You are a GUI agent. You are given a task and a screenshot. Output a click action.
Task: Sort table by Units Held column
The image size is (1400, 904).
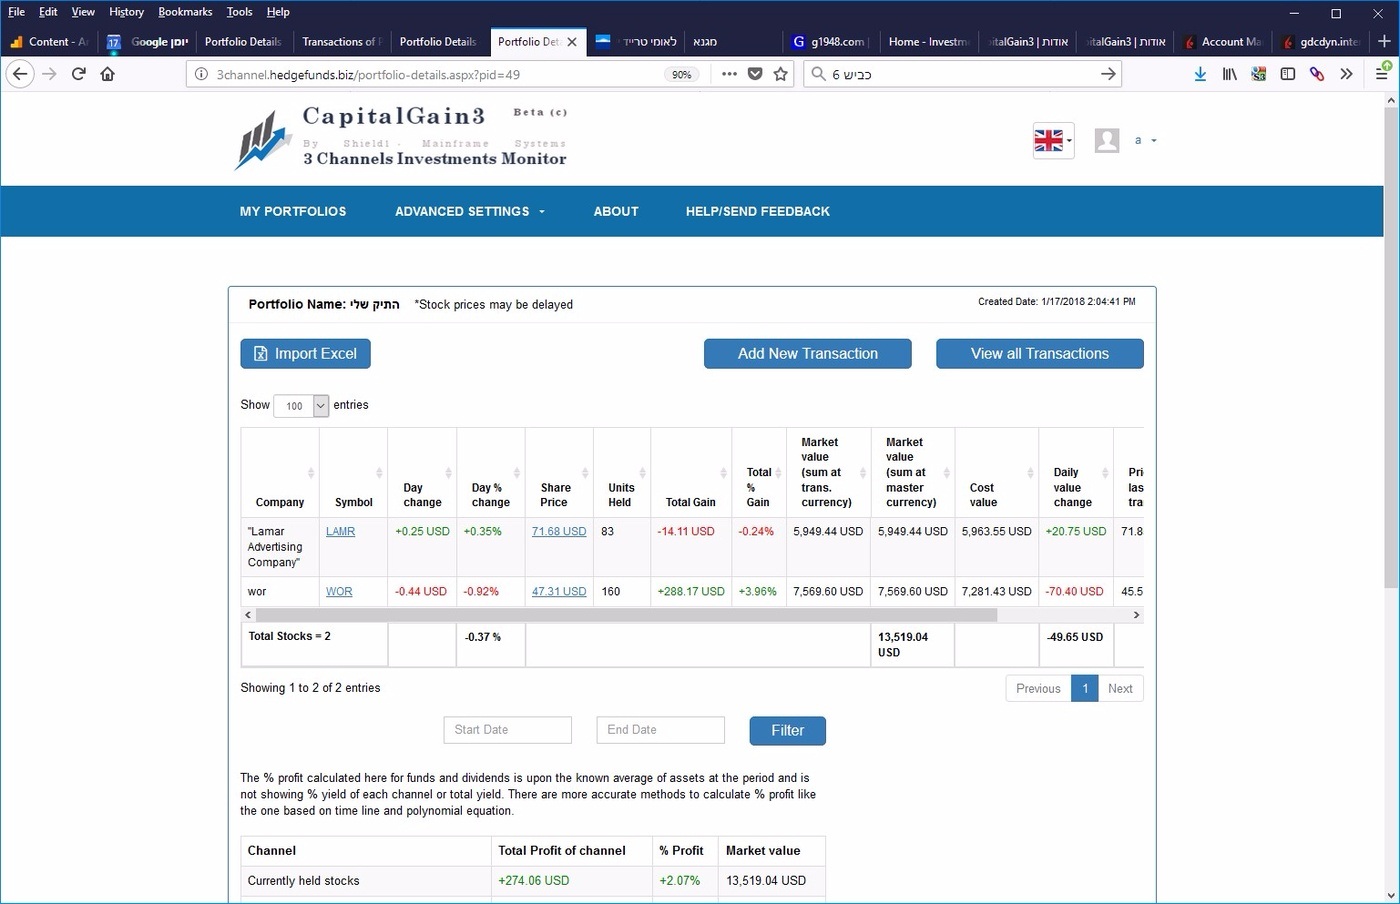[622, 472]
